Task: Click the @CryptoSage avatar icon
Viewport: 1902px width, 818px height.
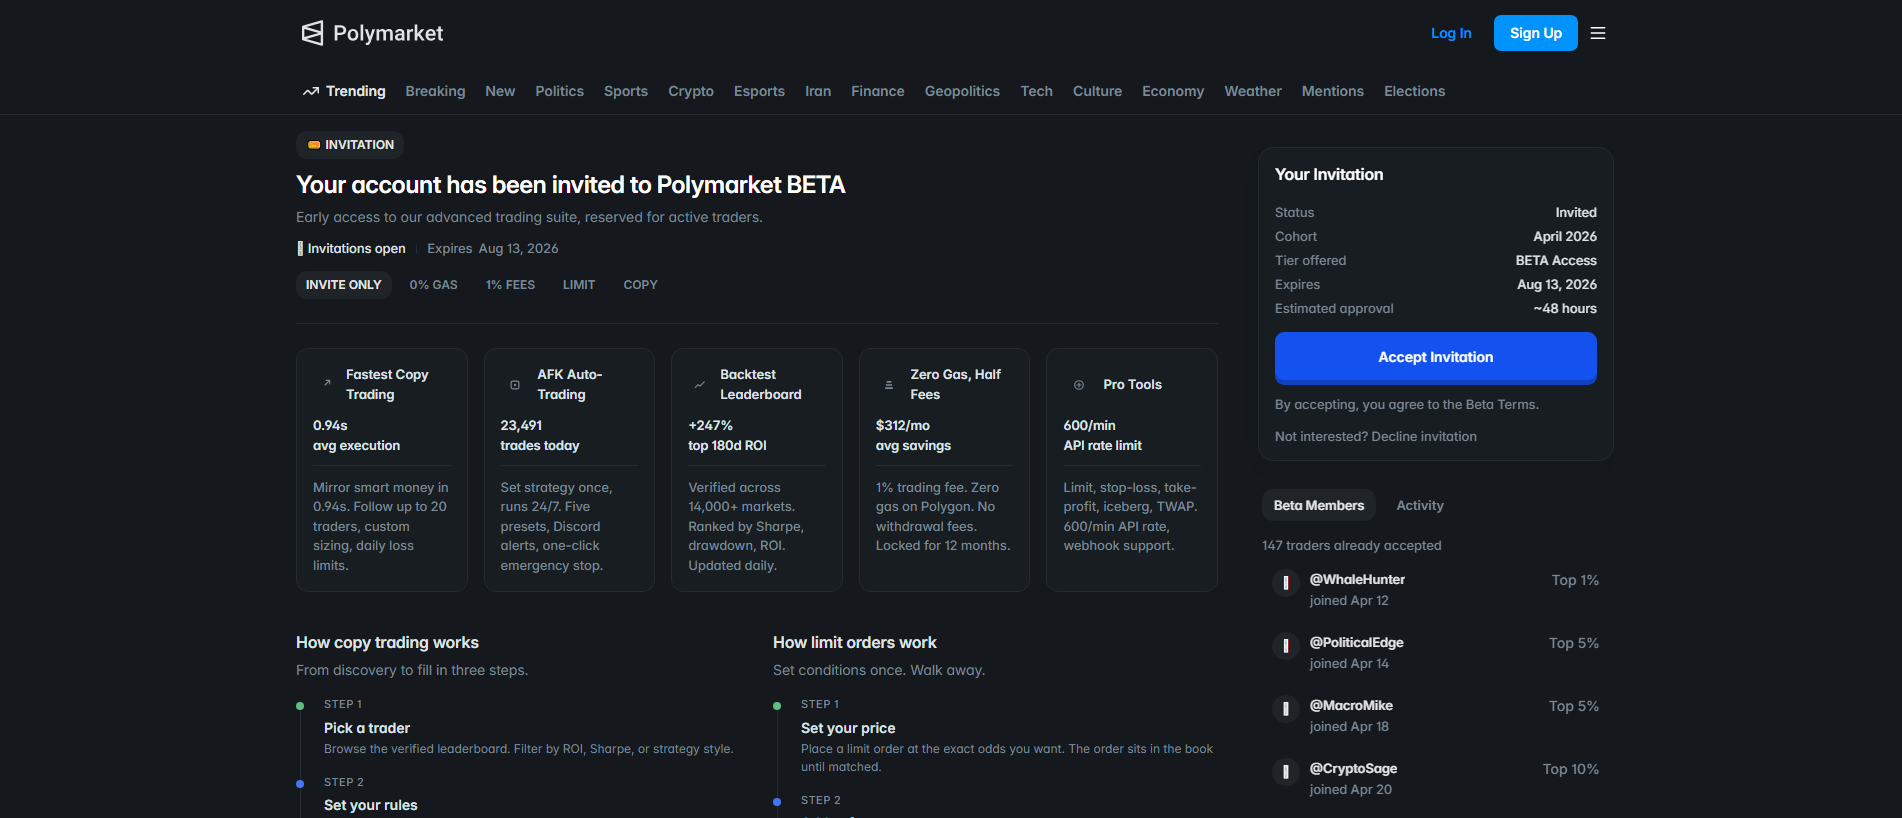Action: pos(1285,771)
